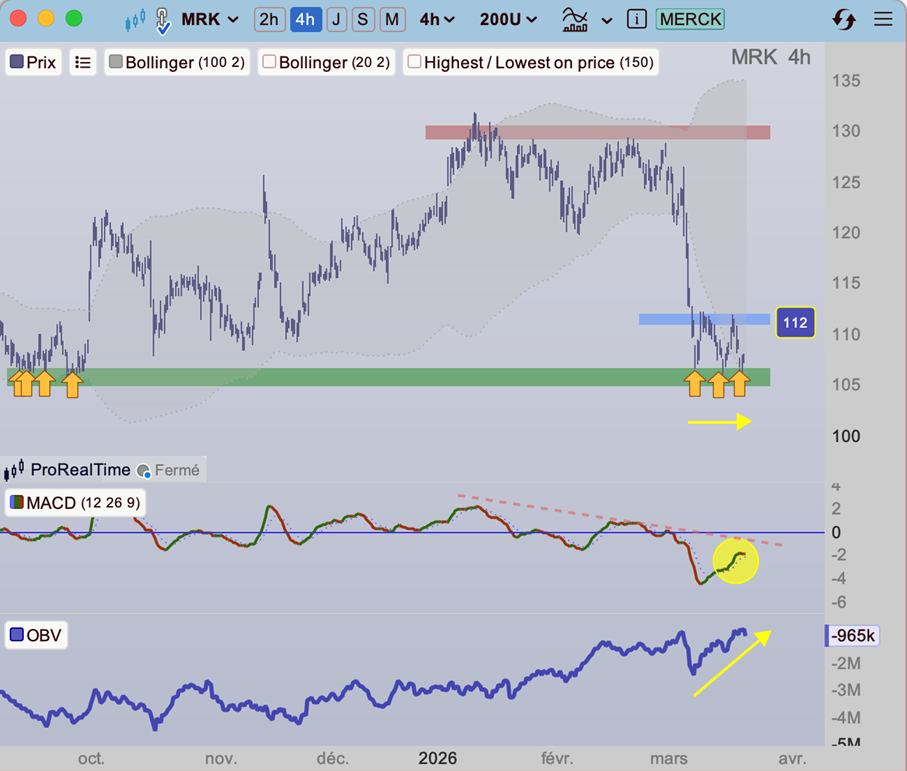
Task: Click the 'févr.' label on time axis
Action: pos(557,758)
